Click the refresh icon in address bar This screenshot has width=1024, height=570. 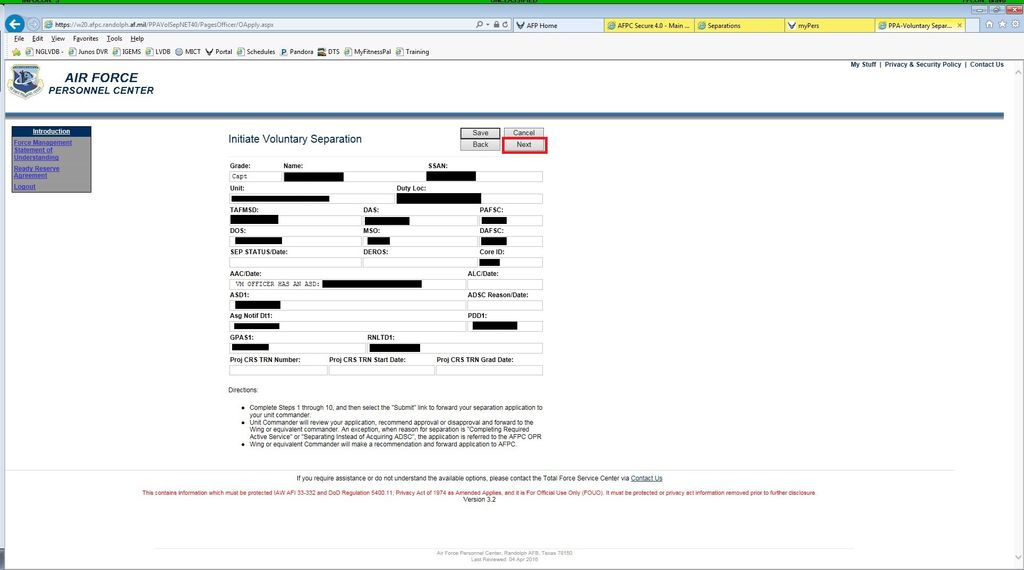[x=505, y=25]
